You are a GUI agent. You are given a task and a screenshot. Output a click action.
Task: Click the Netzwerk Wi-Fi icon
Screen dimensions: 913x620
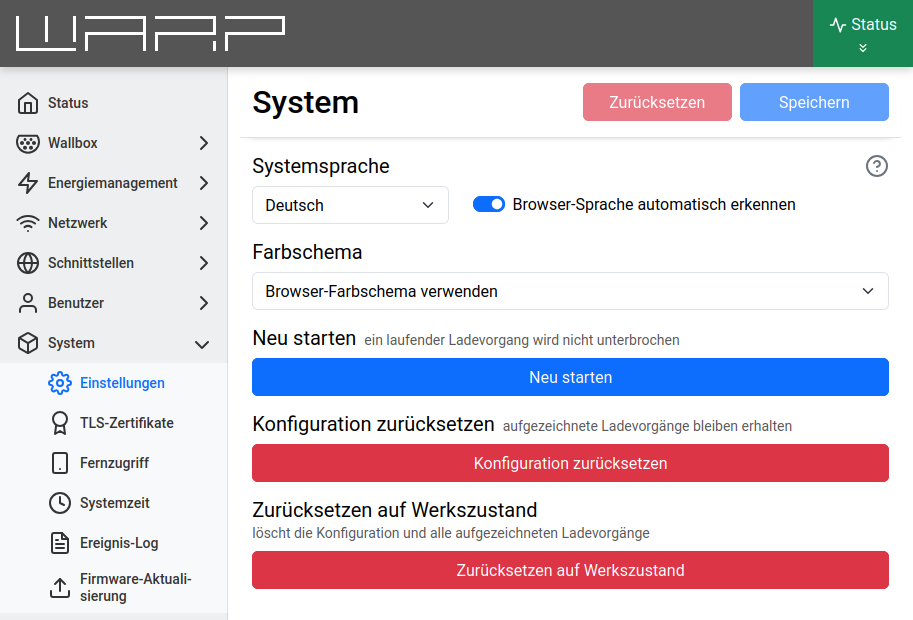tap(28, 223)
